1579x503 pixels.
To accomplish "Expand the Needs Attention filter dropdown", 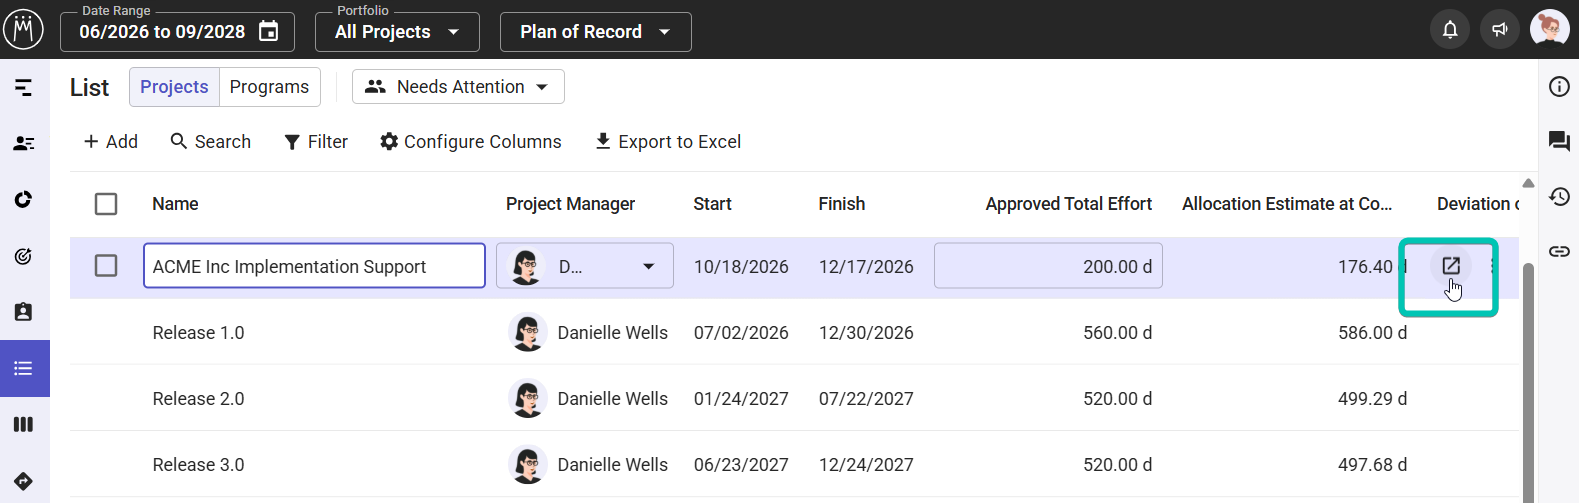I will [x=458, y=87].
